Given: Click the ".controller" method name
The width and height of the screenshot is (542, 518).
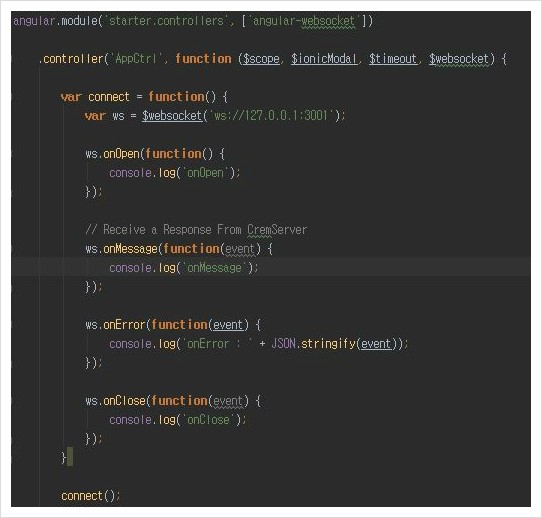Looking at the screenshot, I should (x=71, y=59).
